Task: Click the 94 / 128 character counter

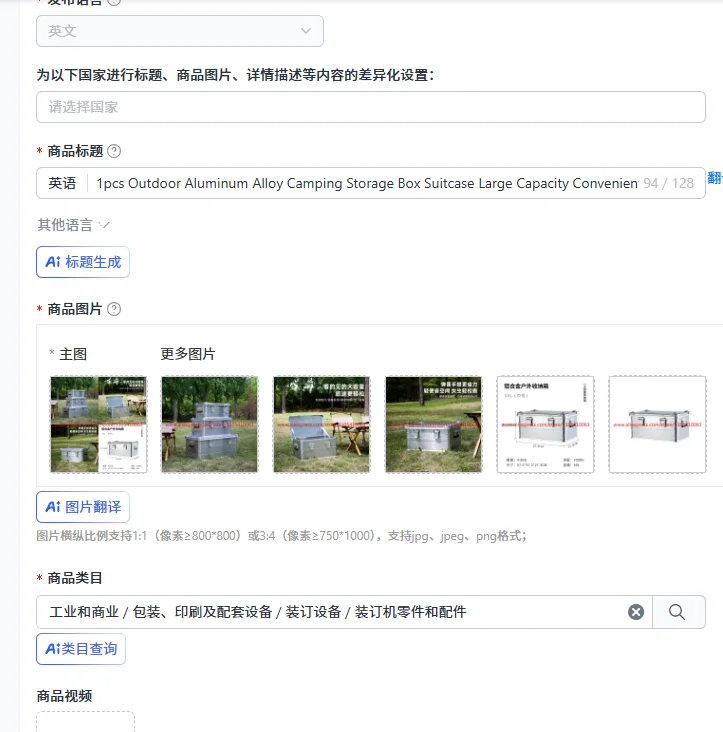Action: (668, 183)
